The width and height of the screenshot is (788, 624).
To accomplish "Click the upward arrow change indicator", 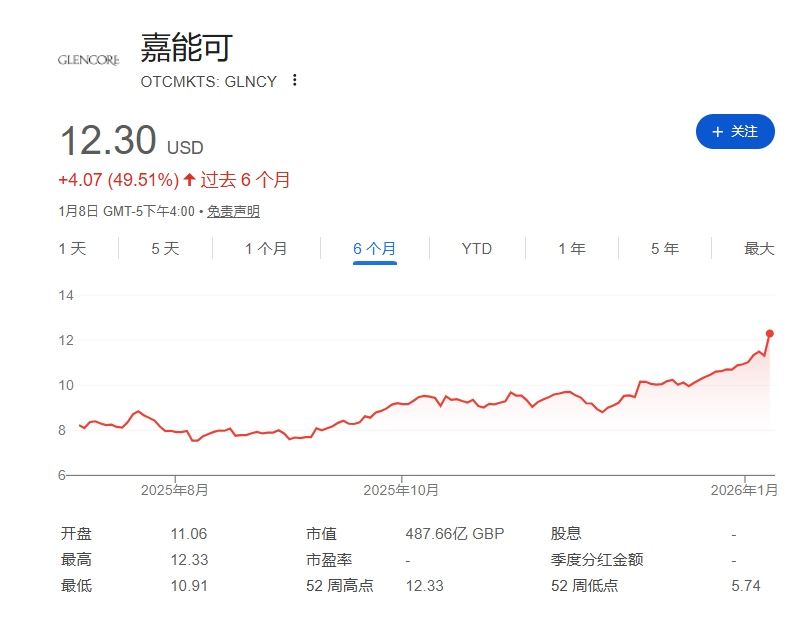I will 189,179.
